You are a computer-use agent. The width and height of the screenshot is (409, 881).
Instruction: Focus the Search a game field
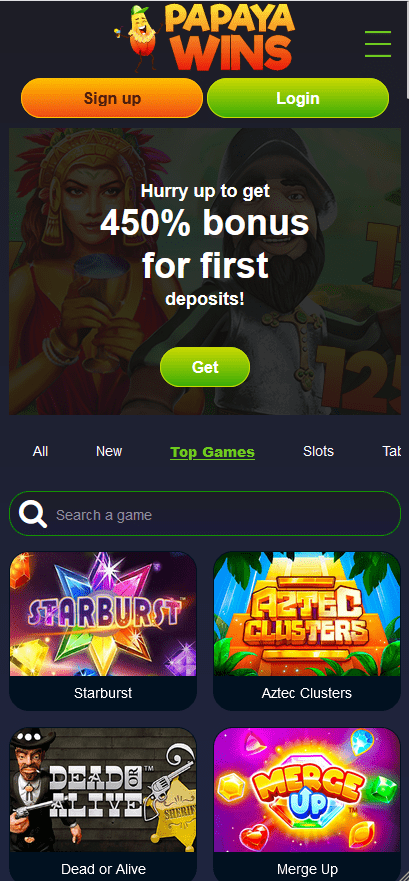pyautogui.click(x=204, y=515)
